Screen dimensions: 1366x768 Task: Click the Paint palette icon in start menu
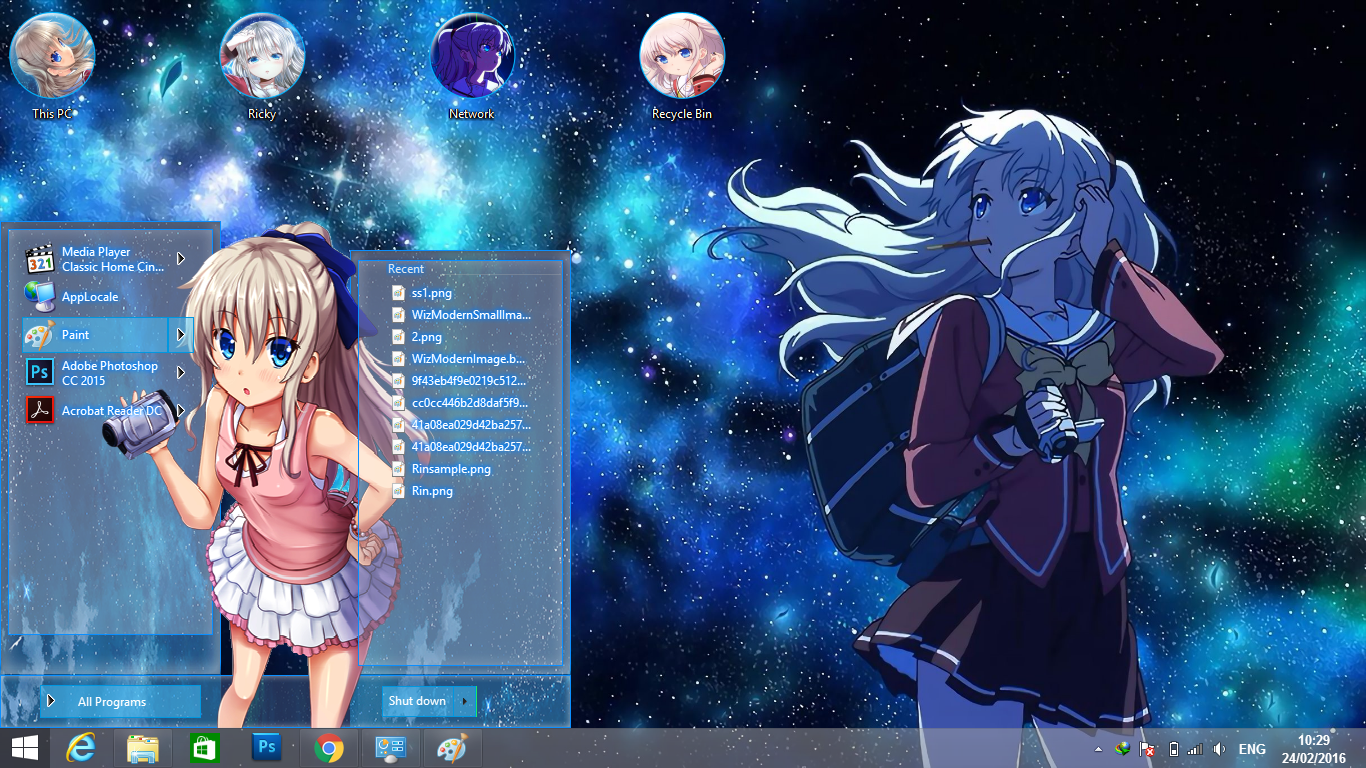pos(38,335)
